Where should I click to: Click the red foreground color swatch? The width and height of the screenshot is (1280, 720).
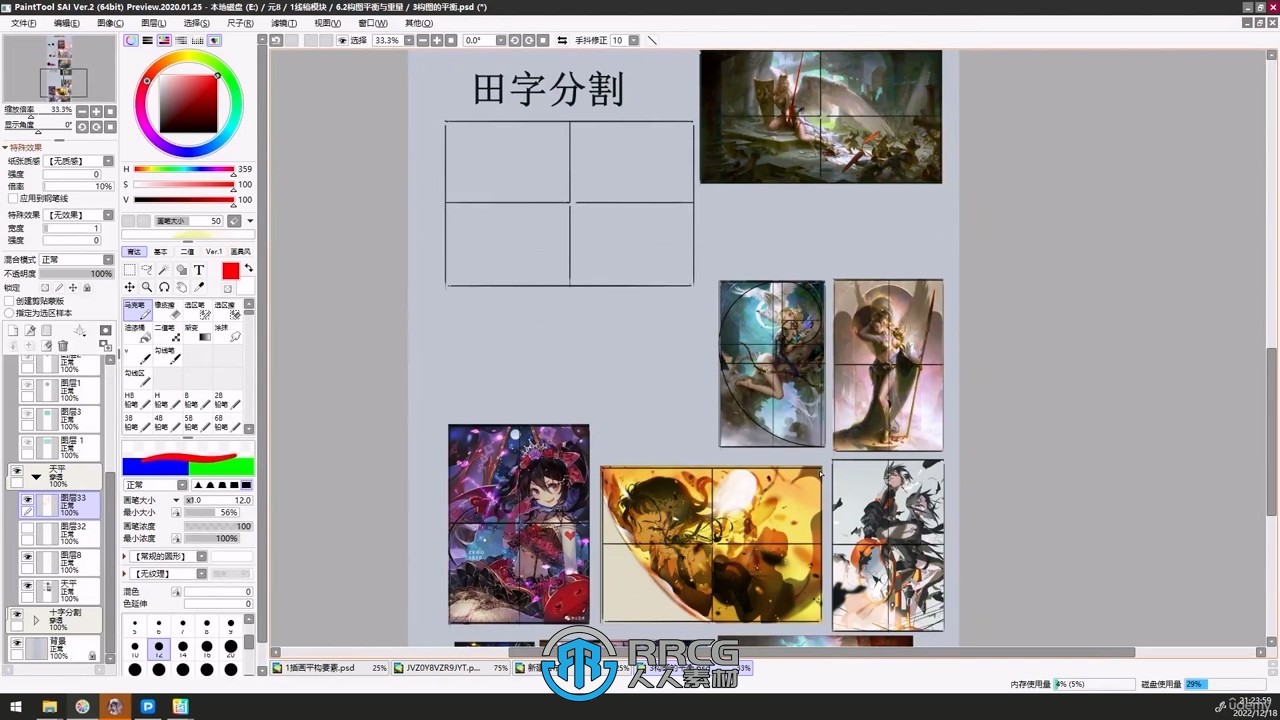coord(230,271)
